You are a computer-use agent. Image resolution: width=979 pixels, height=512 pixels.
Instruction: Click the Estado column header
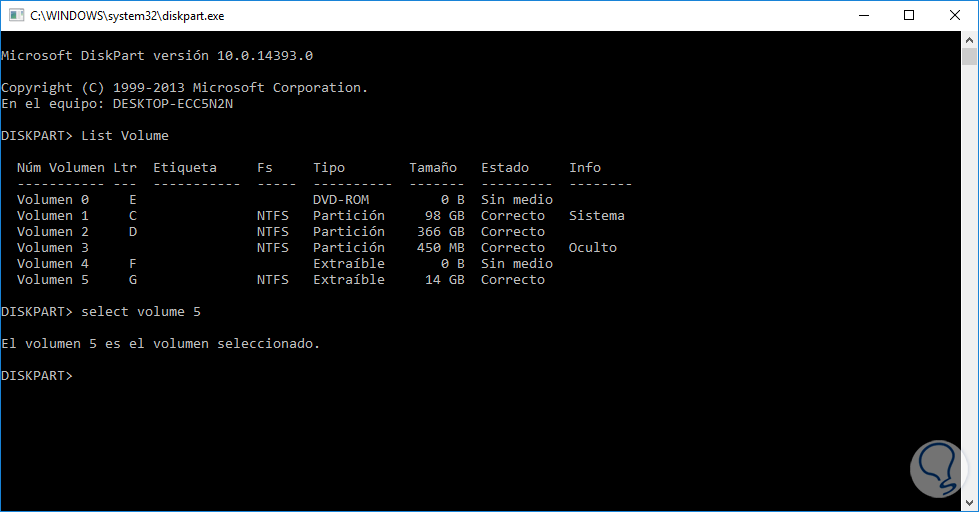pos(505,168)
